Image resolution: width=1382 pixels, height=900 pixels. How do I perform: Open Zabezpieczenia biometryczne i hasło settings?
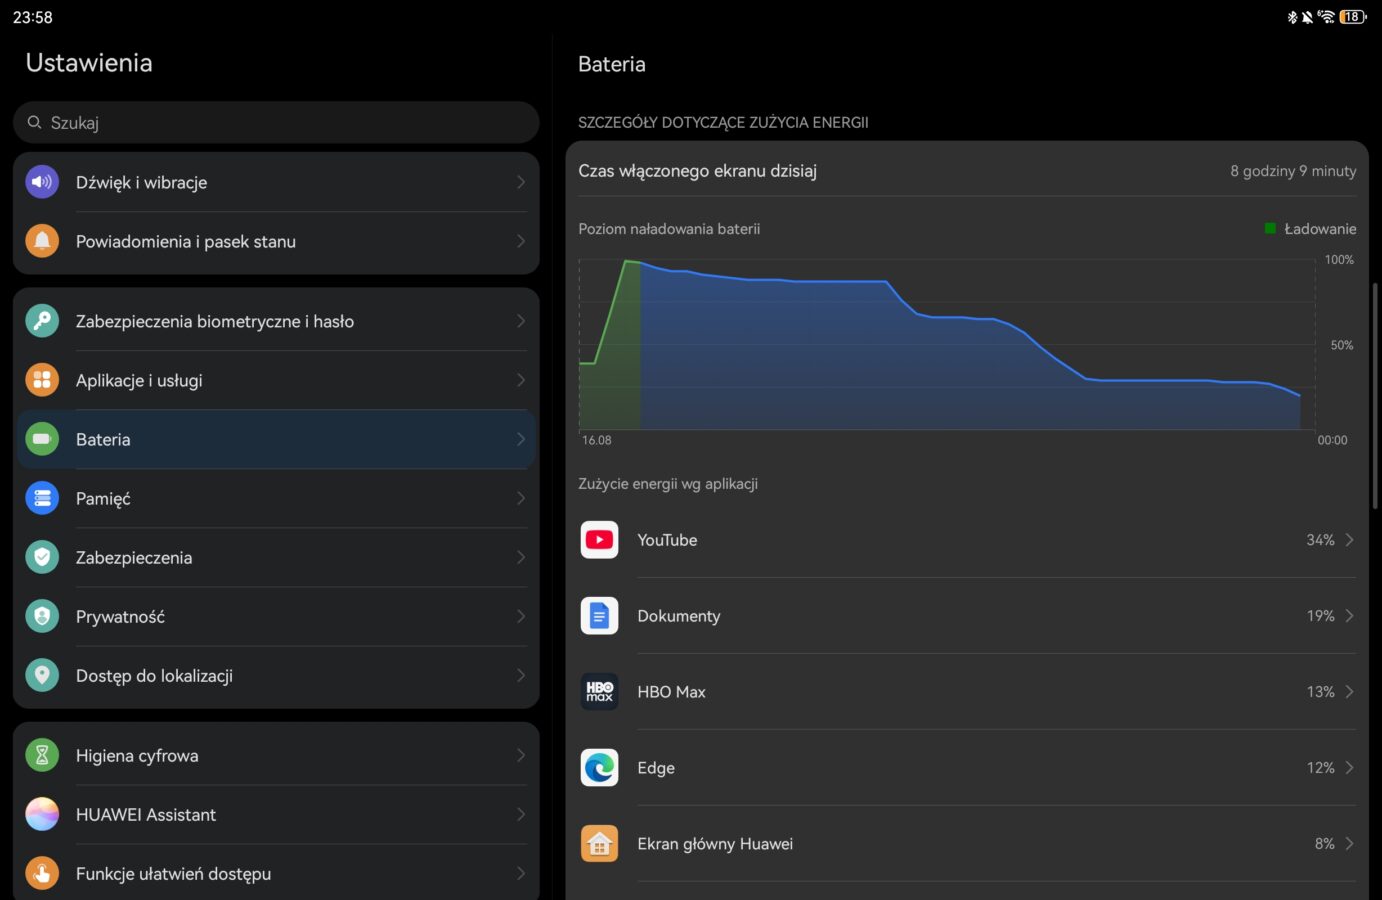tap(276, 321)
